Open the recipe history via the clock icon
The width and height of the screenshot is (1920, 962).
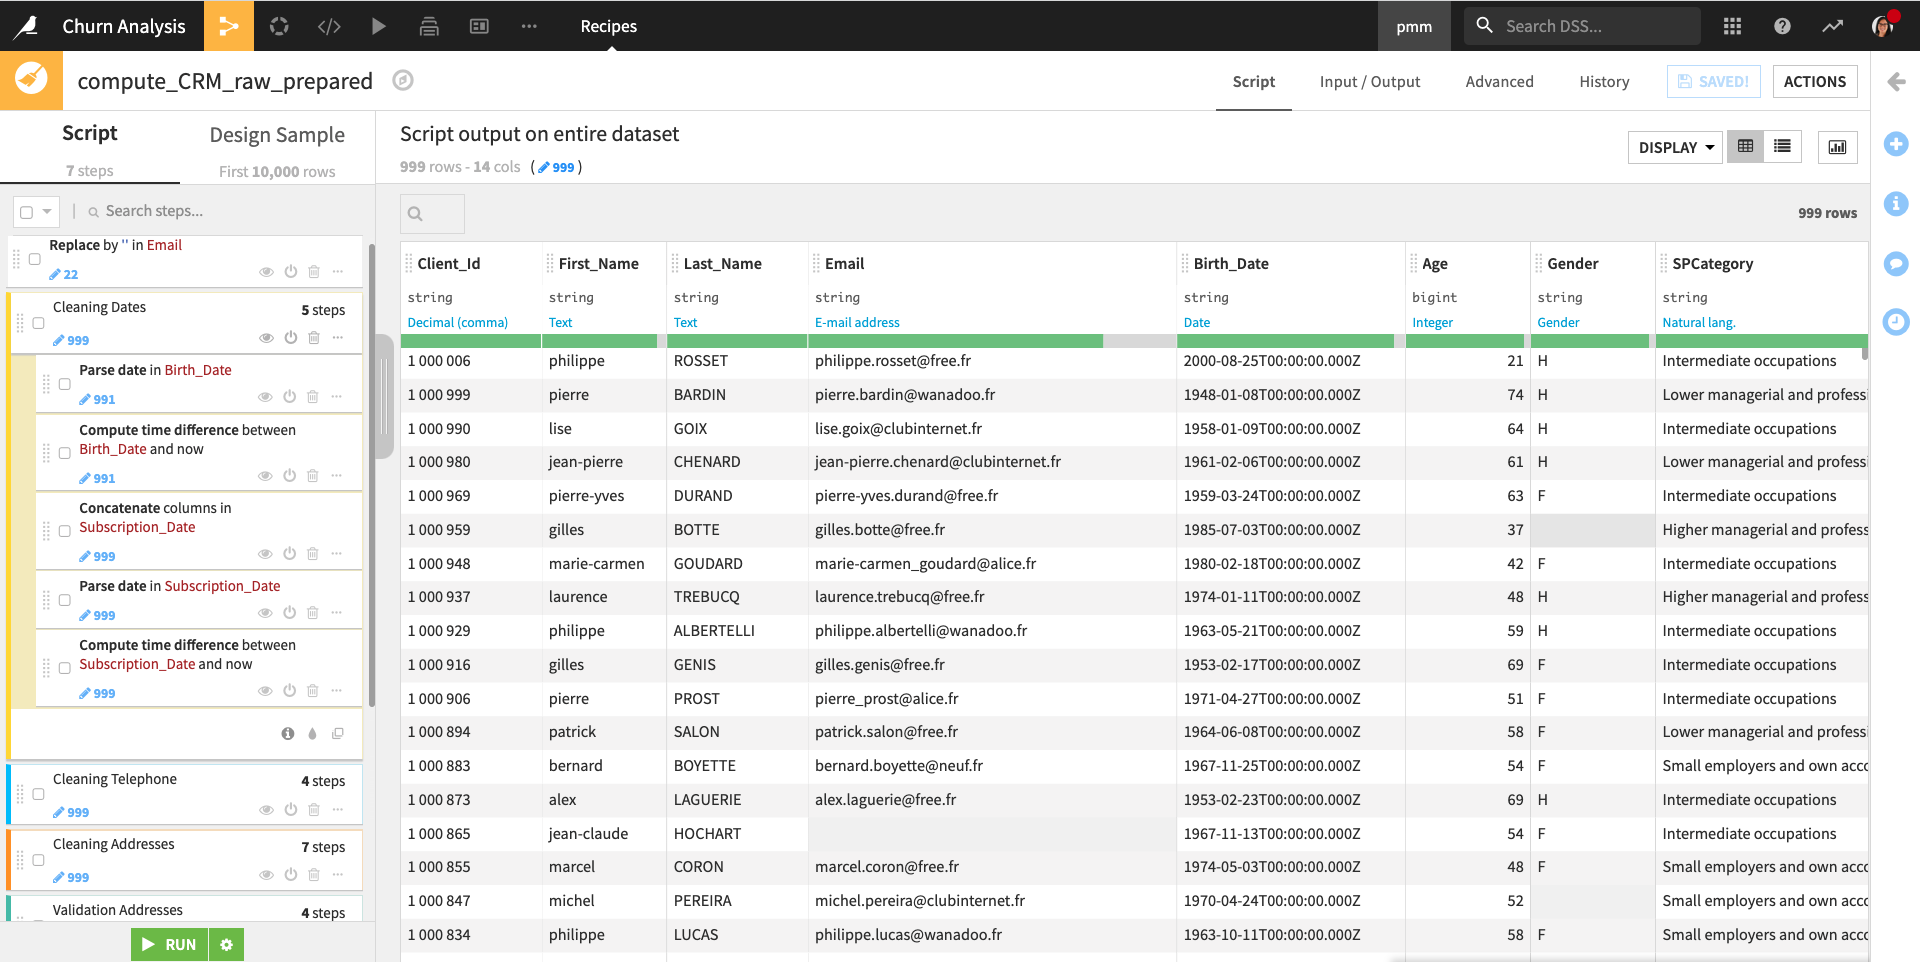click(x=1897, y=322)
